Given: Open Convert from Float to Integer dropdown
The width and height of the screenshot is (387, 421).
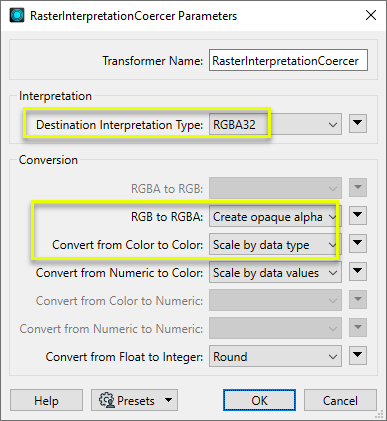Looking at the screenshot, I should [275, 356].
